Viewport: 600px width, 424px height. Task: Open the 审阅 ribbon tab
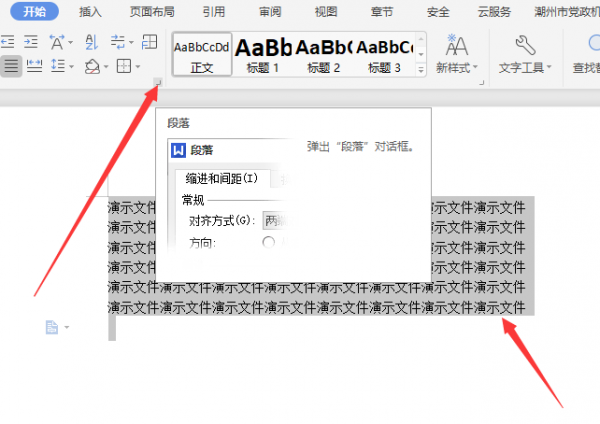(270, 12)
